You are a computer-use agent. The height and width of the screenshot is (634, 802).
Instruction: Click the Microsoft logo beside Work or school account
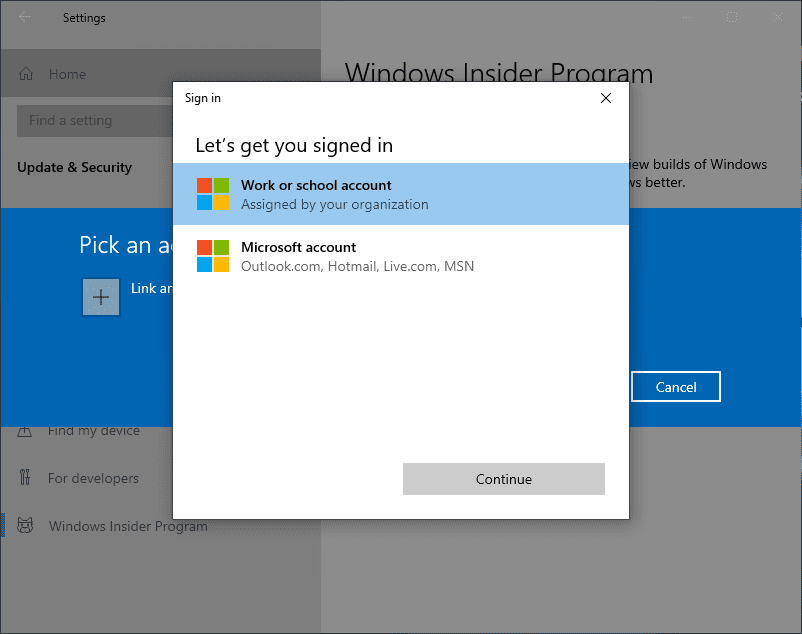tap(213, 194)
